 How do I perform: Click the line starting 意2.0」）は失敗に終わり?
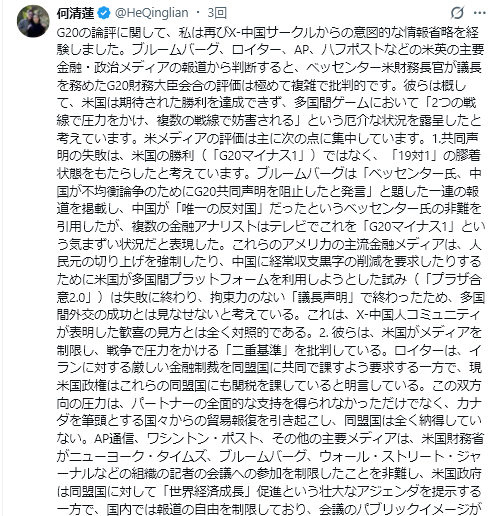tap(270, 297)
